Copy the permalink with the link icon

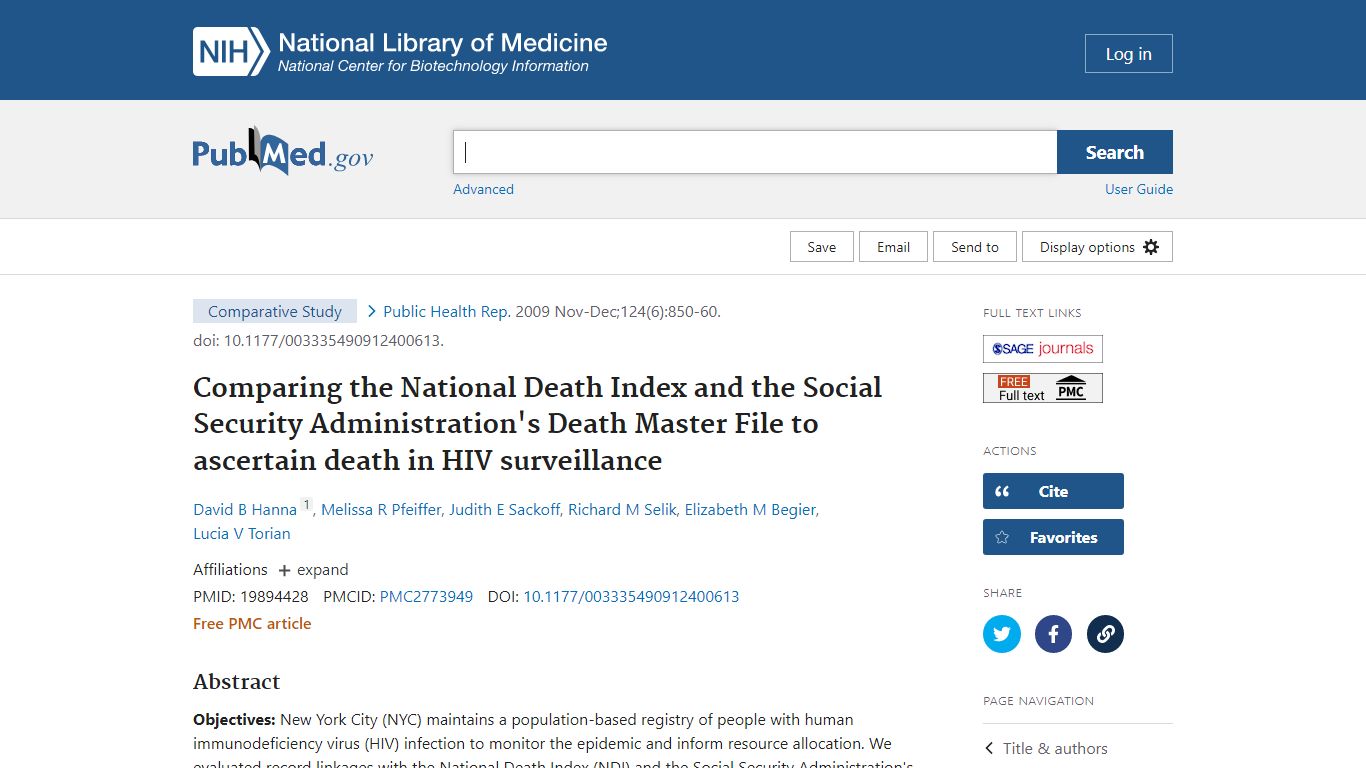(1105, 634)
